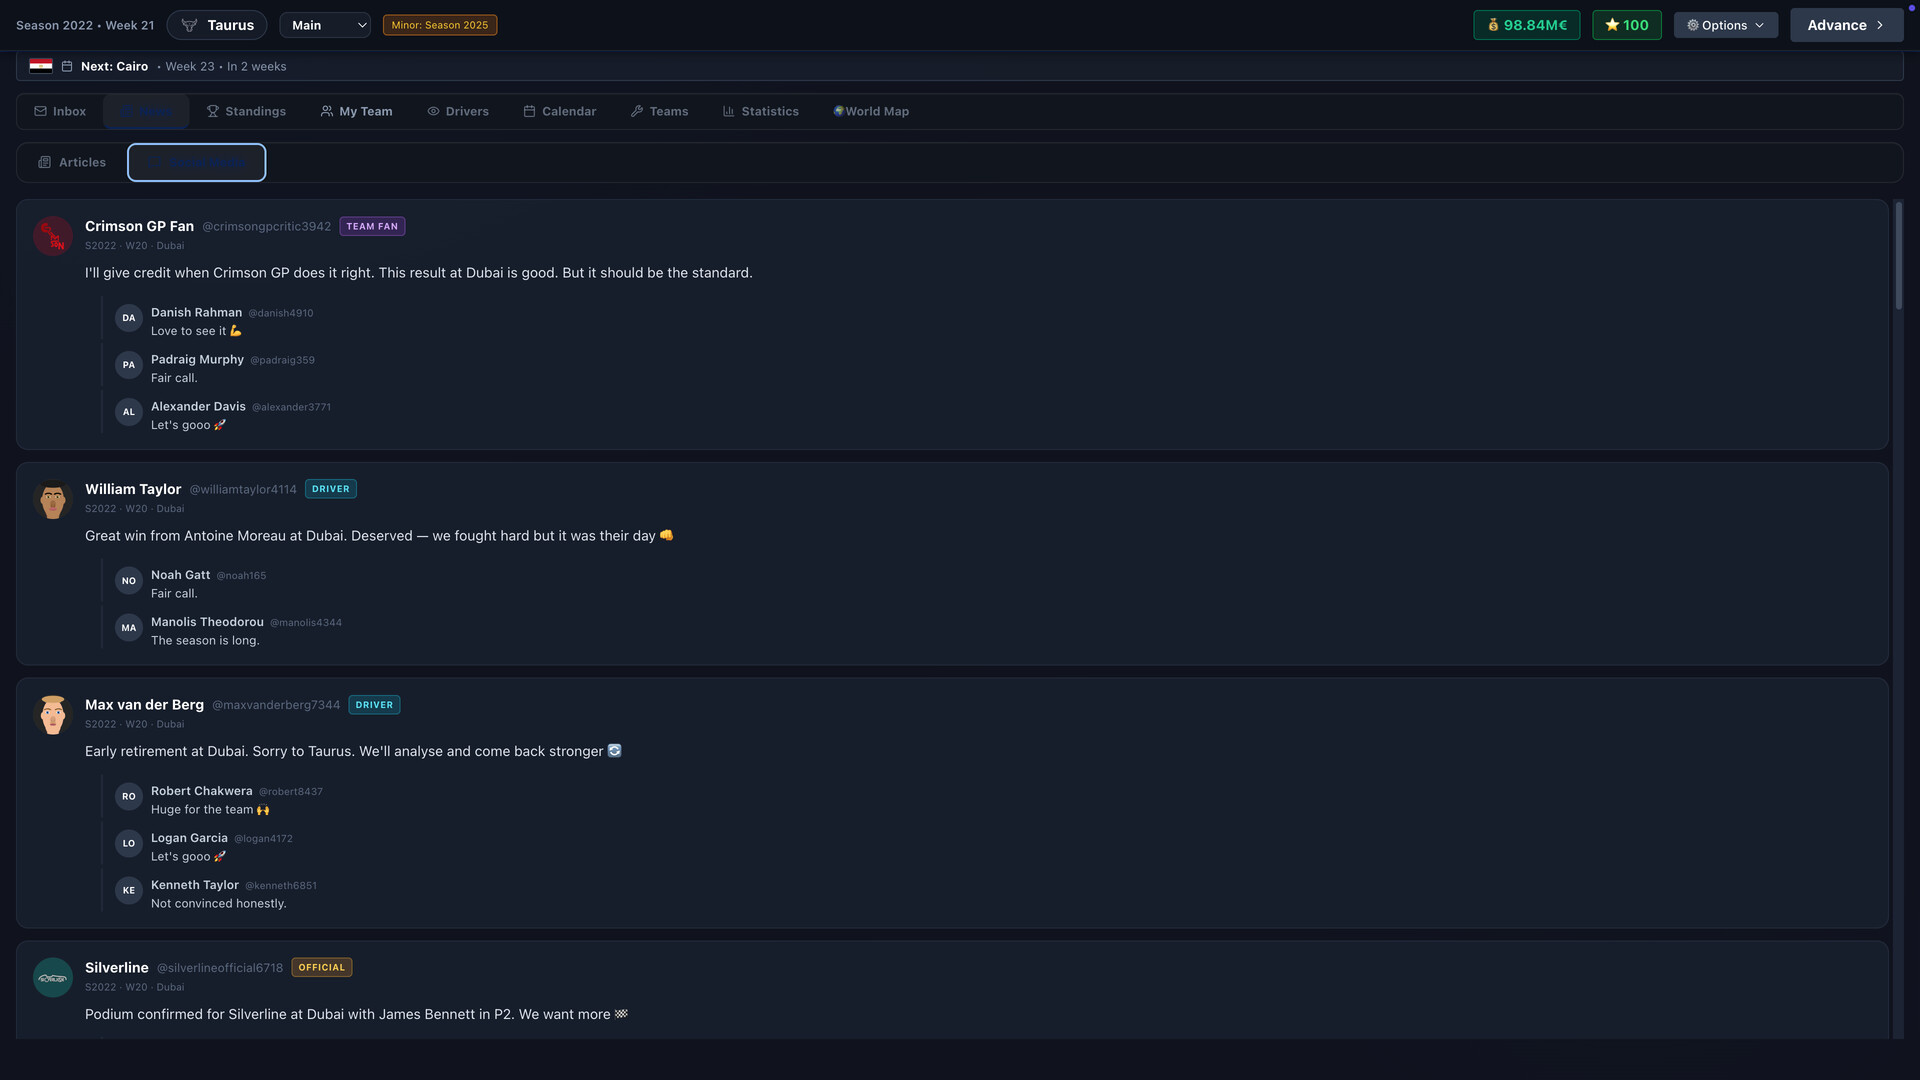The width and height of the screenshot is (1920, 1080).
Task: Click the Next: Cairo race label
Action: [x=114, y=66]
